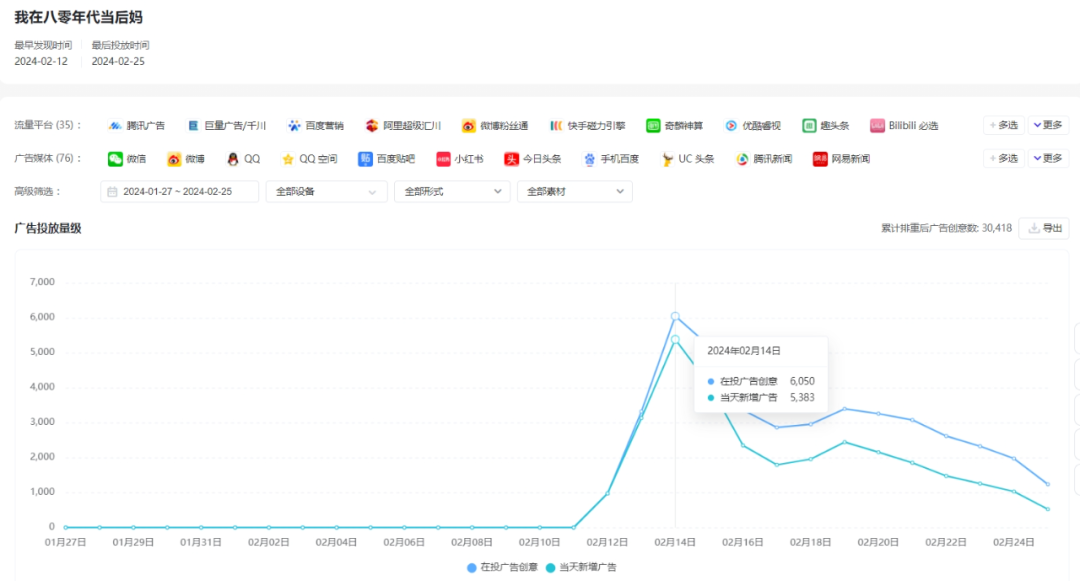Choose the 微博粉丝通 platform icon

click(x=469, y=126)
